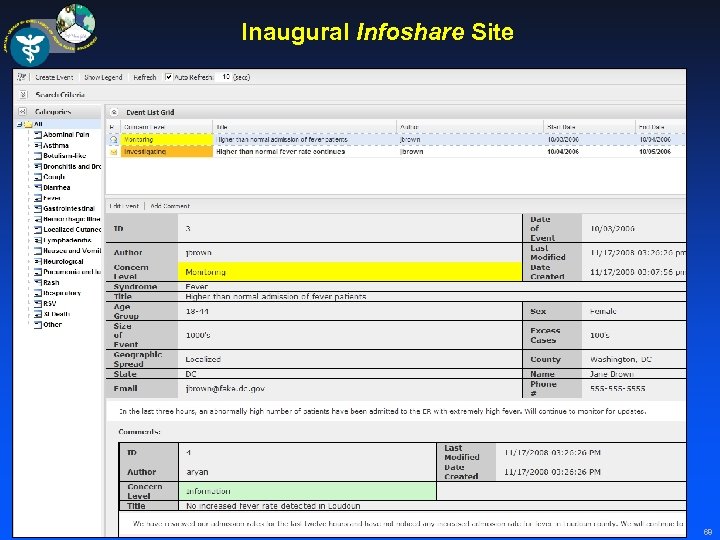This screenshot has height=540, width=720.
Task: Select the Diarrhea category icon
Action: (x=38, y=187)
